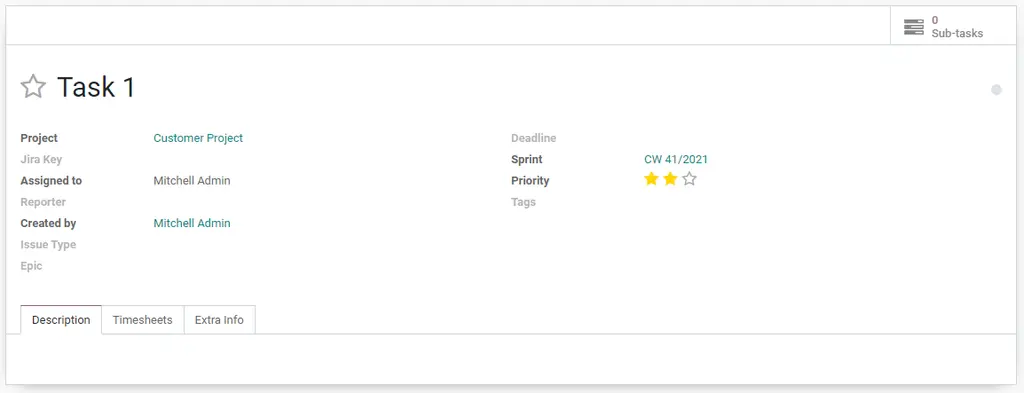Toggle the favorite star beside Task 1
The height and width of the screenshot is (393, 1024).
[x=33, y=87]
